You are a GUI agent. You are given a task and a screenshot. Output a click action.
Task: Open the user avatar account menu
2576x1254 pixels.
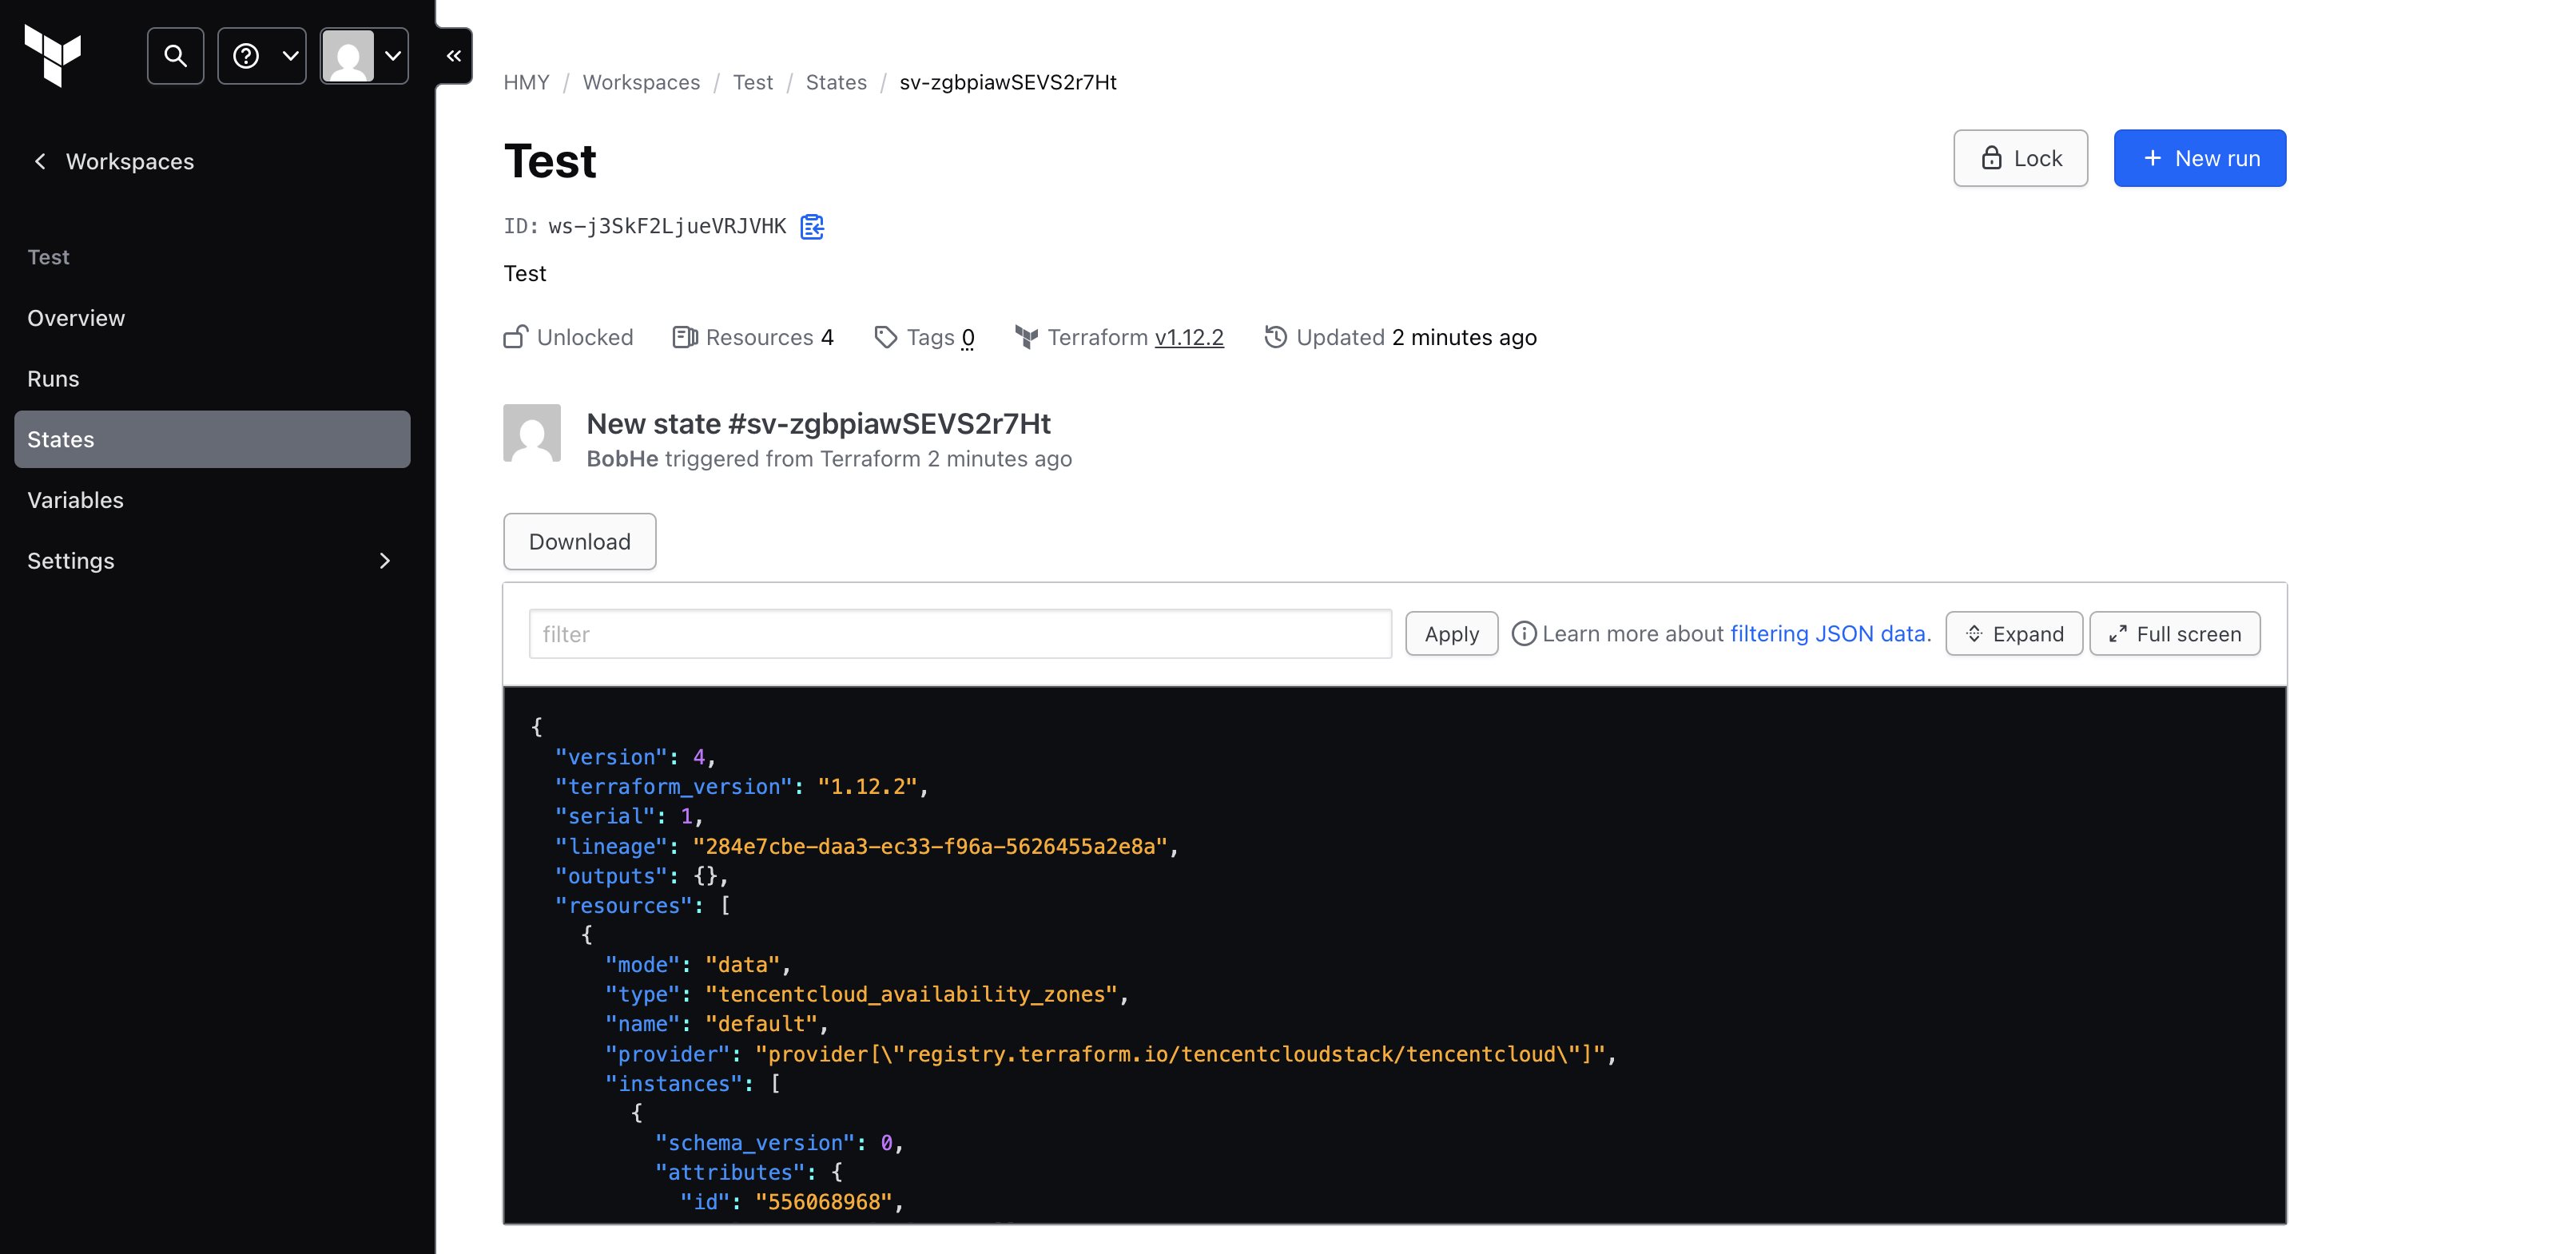364,56
